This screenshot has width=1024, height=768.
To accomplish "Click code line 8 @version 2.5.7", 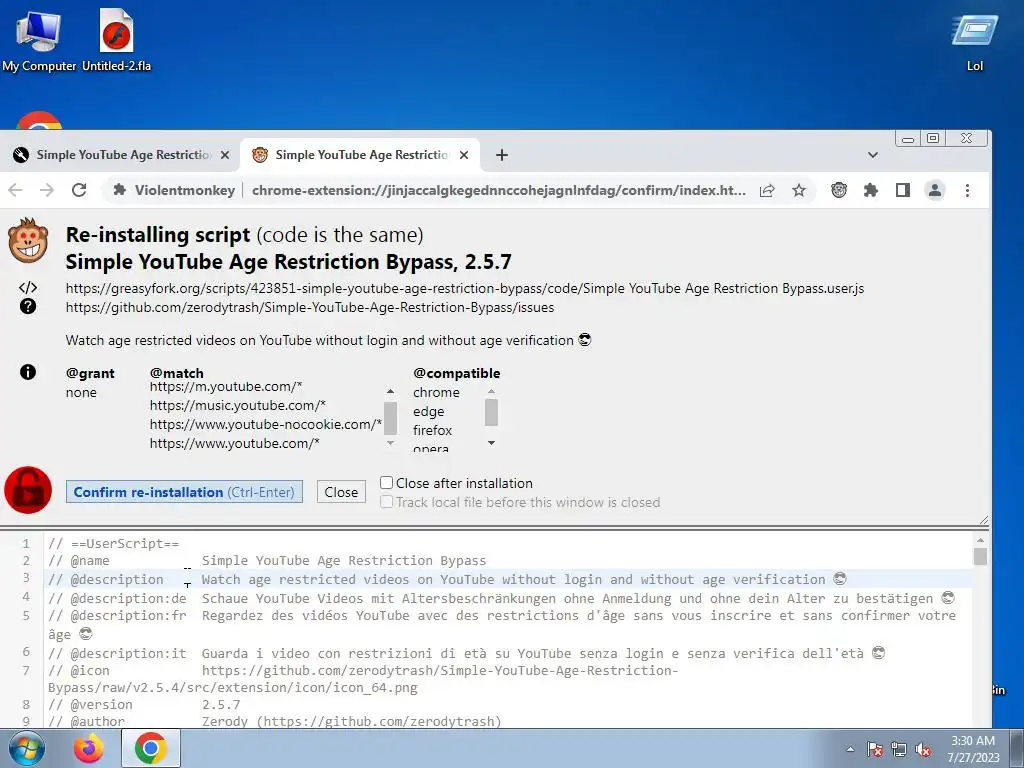I will point(144,705).
